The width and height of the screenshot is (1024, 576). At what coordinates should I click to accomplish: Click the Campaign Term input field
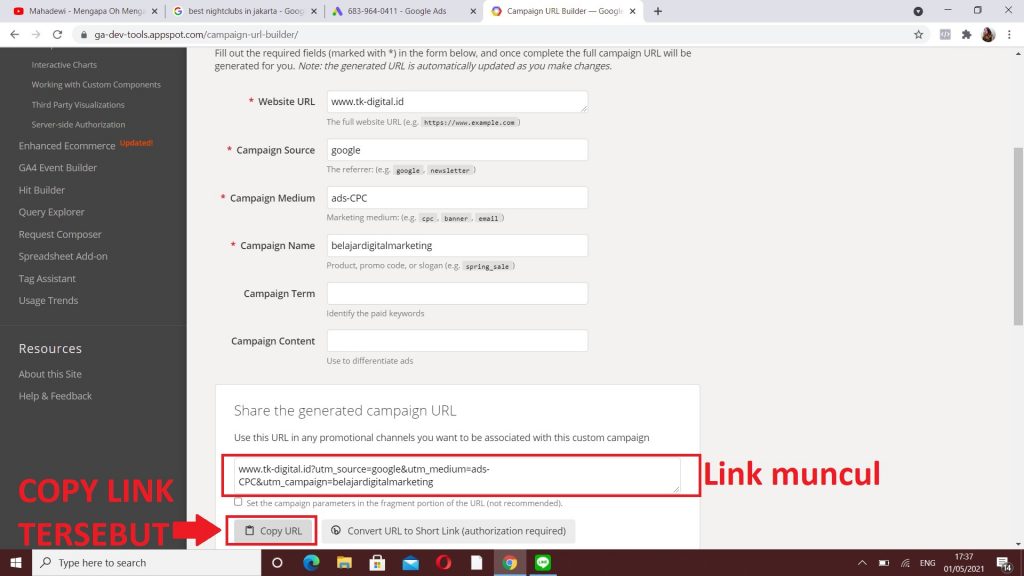[x=457, y=293]
